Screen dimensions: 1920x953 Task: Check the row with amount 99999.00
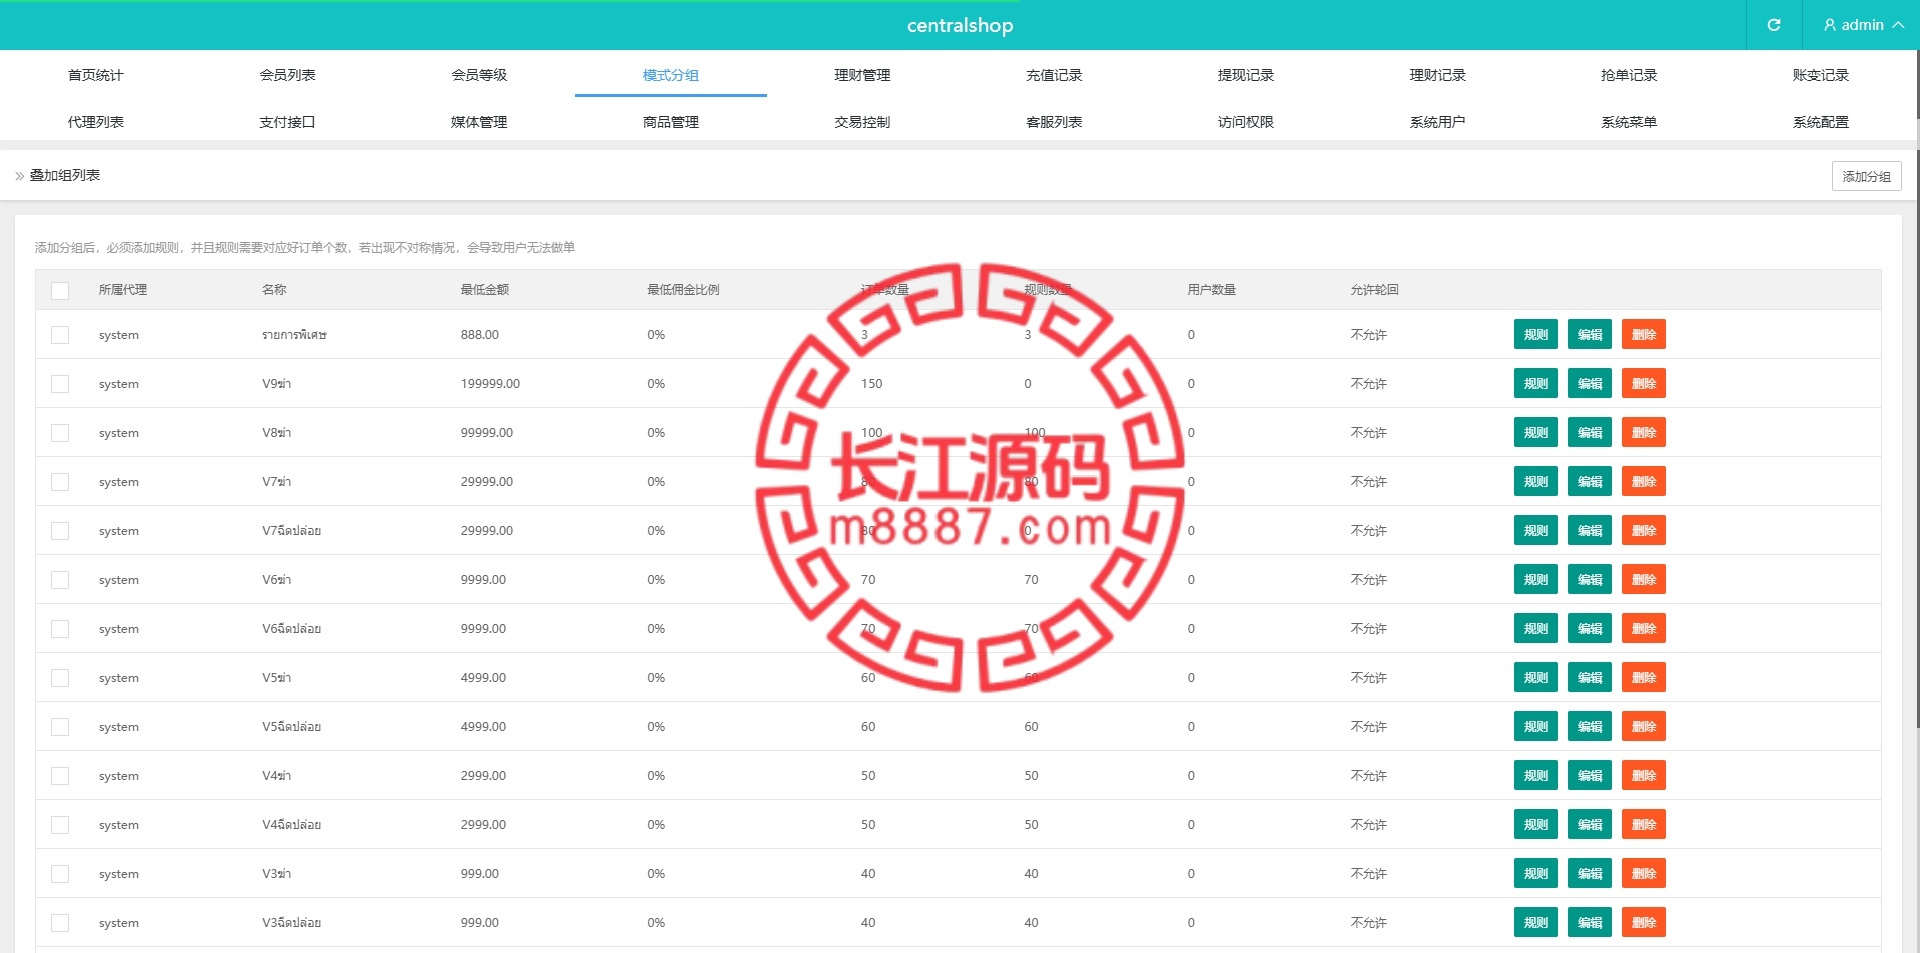(60, 433)
